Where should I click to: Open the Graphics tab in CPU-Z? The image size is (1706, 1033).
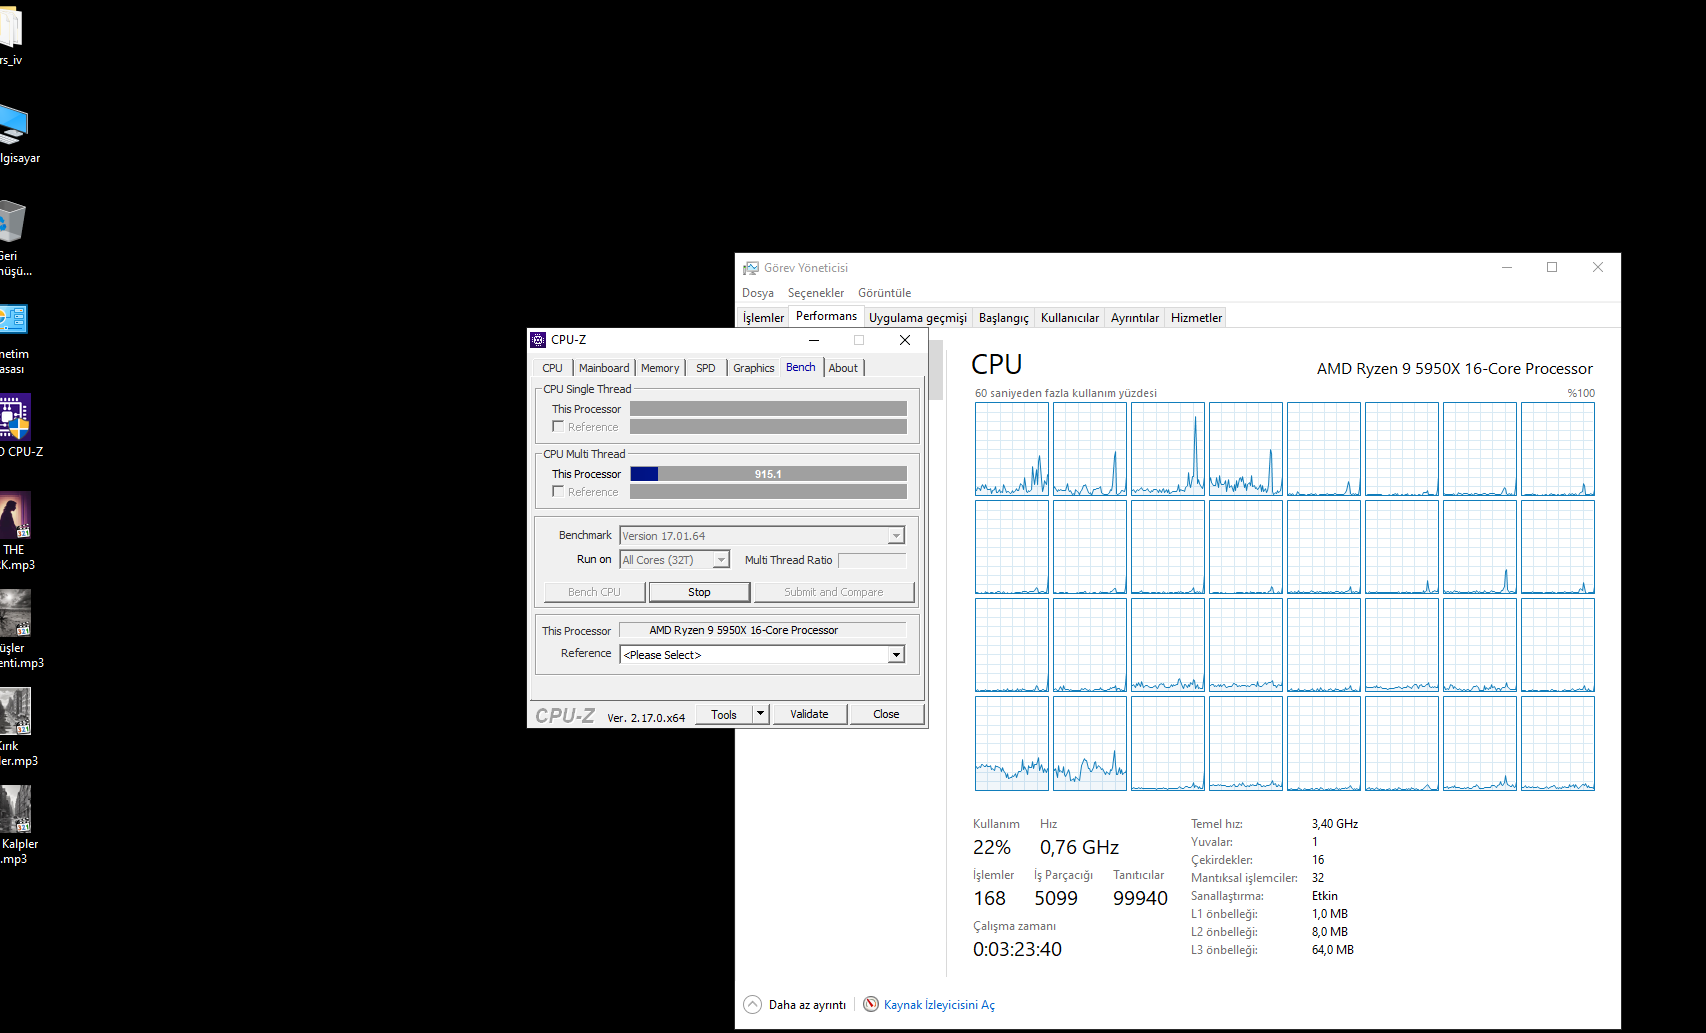pyautogui.click(x=754, y=368)
